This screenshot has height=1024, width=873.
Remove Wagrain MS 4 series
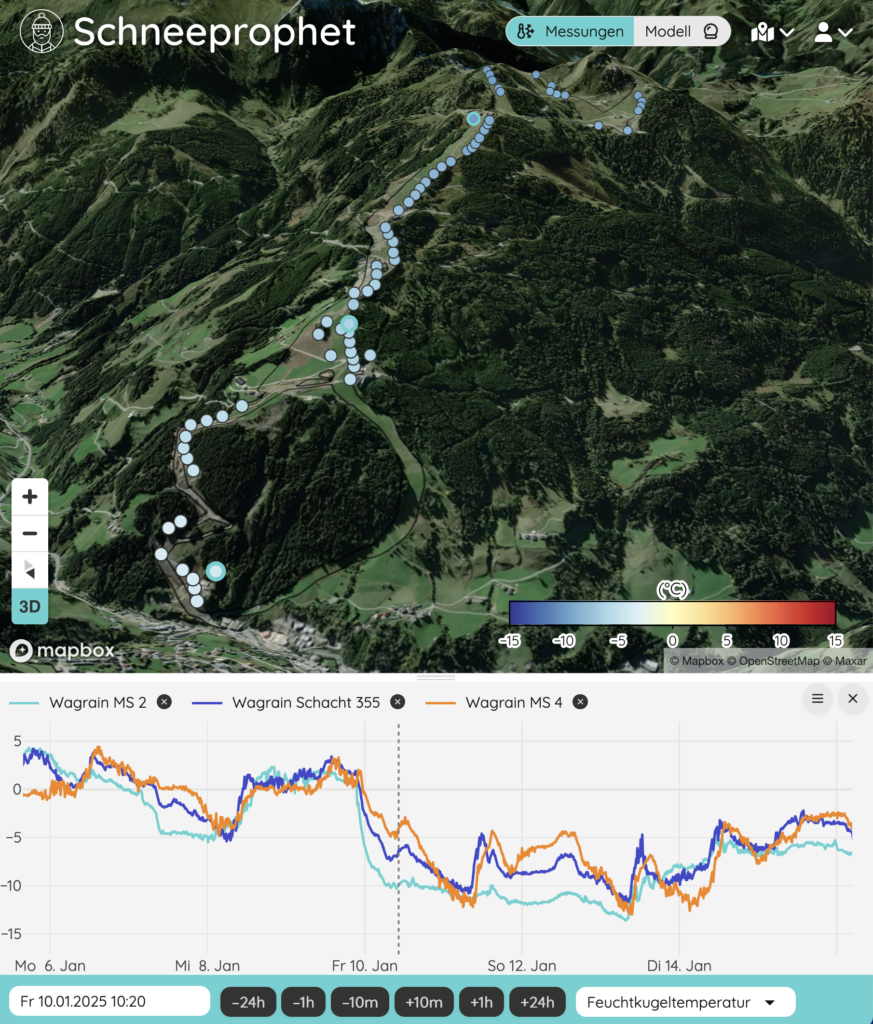[x=580, y=702]
